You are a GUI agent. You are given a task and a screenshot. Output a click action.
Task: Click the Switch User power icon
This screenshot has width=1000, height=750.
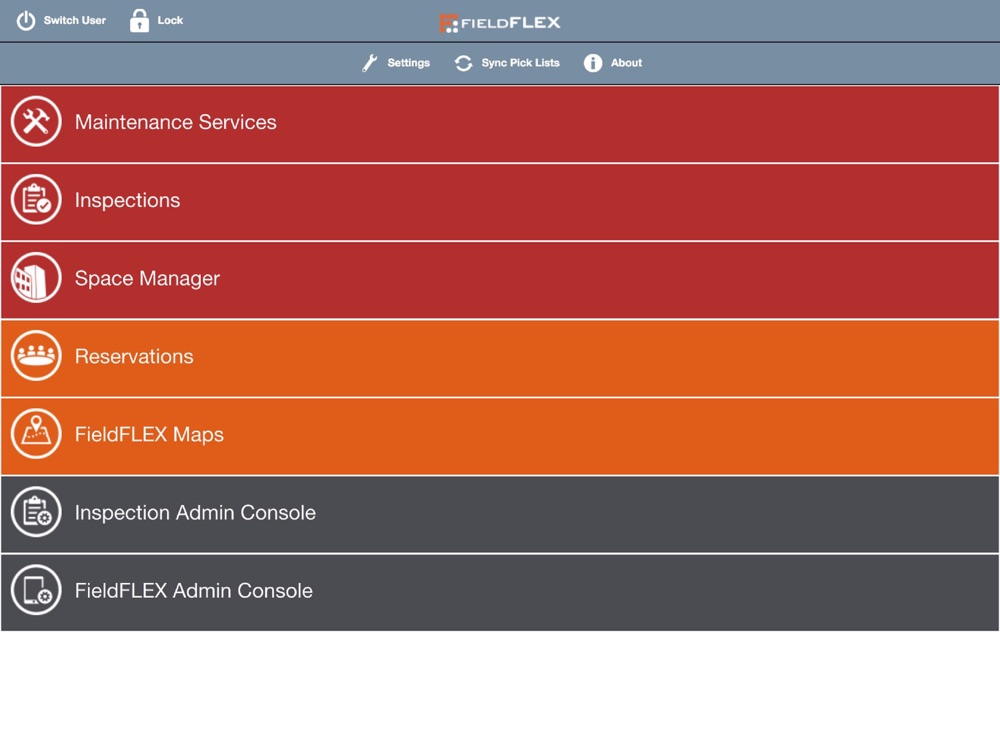pyautogui.click(x=26, y=21)
